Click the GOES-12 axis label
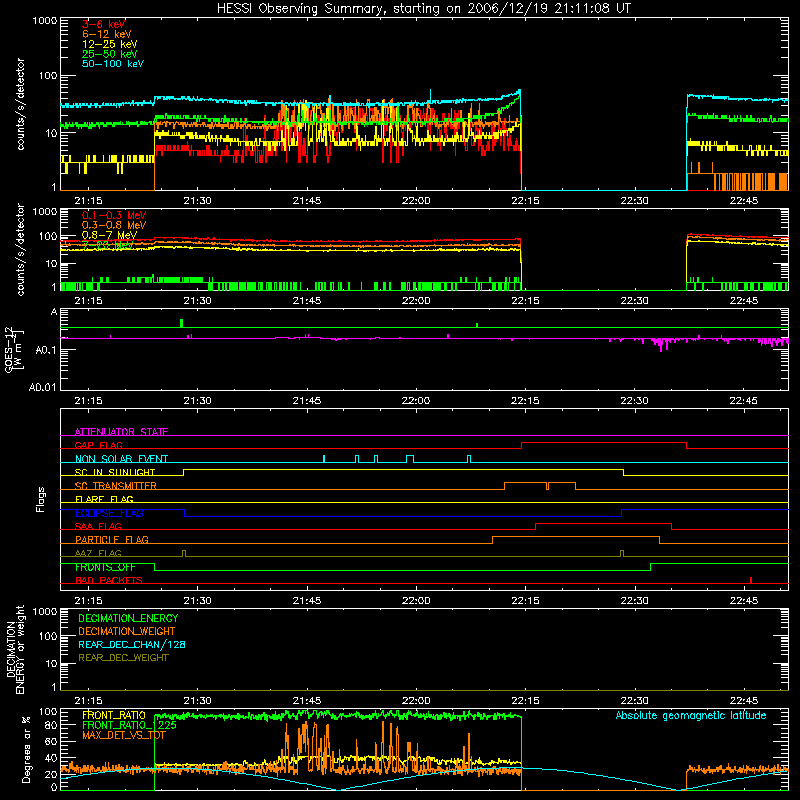This screenshot has height=800, width=800. [x=13, y=349]
